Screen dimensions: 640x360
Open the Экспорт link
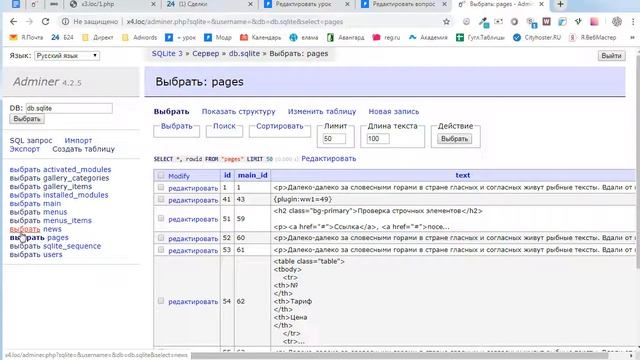click(25, 149)
